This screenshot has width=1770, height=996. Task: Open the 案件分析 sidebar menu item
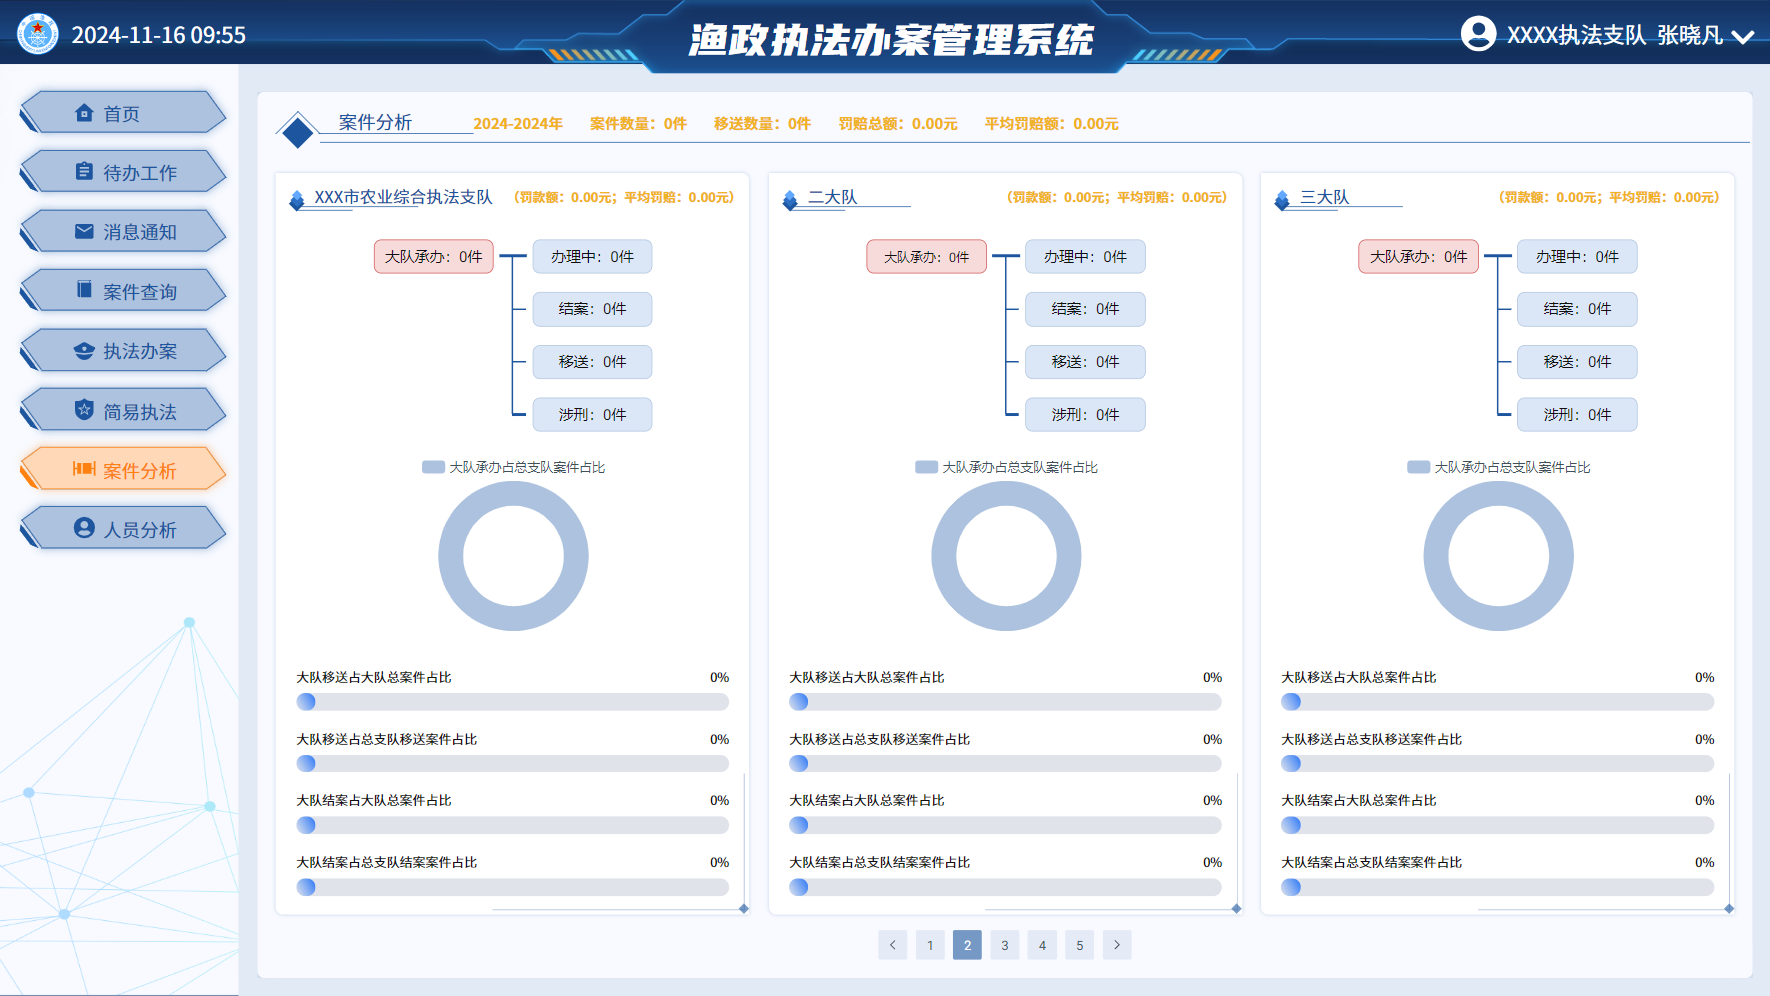tap(123, 469)
